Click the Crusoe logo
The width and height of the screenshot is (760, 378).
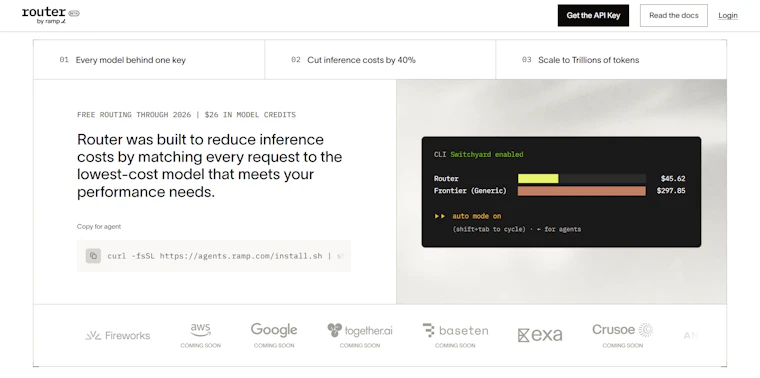point(622,330)
